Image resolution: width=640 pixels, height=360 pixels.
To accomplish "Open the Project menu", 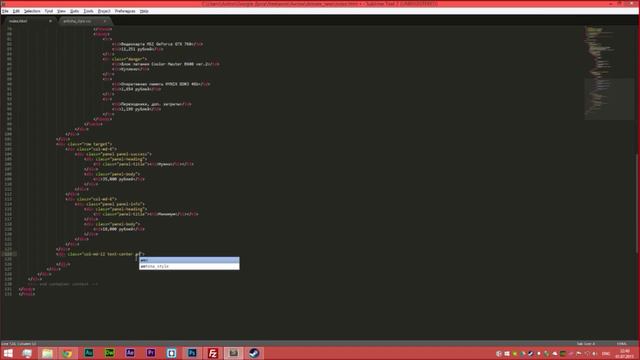I will click(104, 11).
